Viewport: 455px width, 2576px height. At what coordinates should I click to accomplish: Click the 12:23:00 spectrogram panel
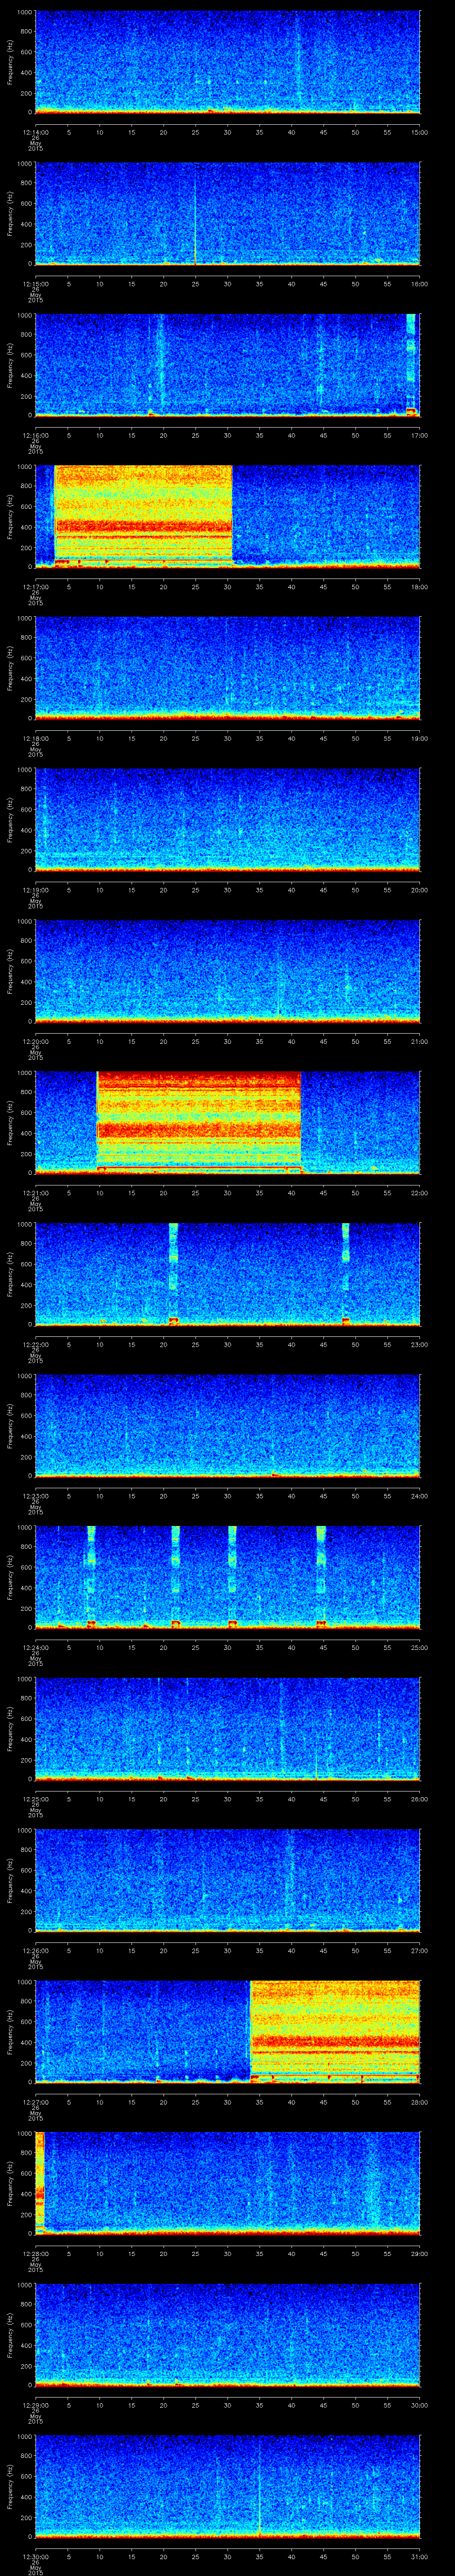tap(228, 1425)
